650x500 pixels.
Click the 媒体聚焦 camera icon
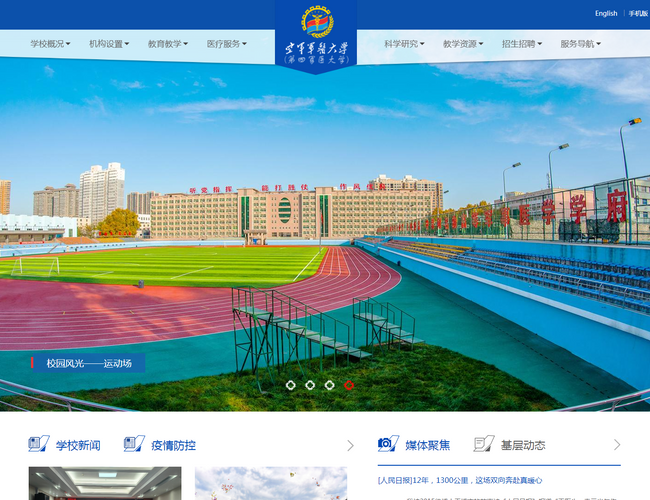tap(388, 444)
